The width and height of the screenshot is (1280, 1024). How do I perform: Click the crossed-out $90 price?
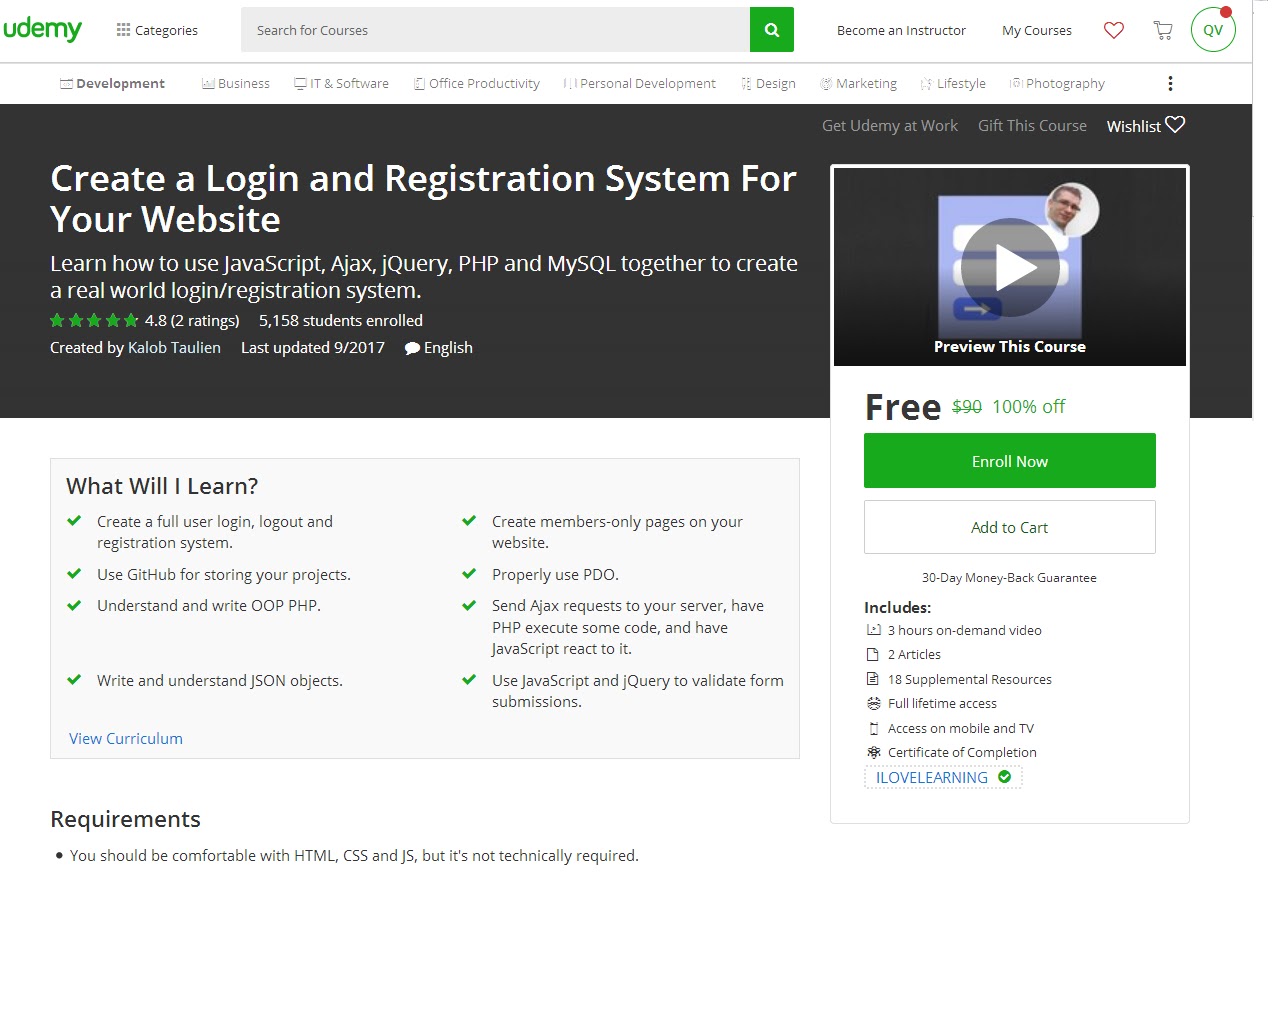coord(967,407)
